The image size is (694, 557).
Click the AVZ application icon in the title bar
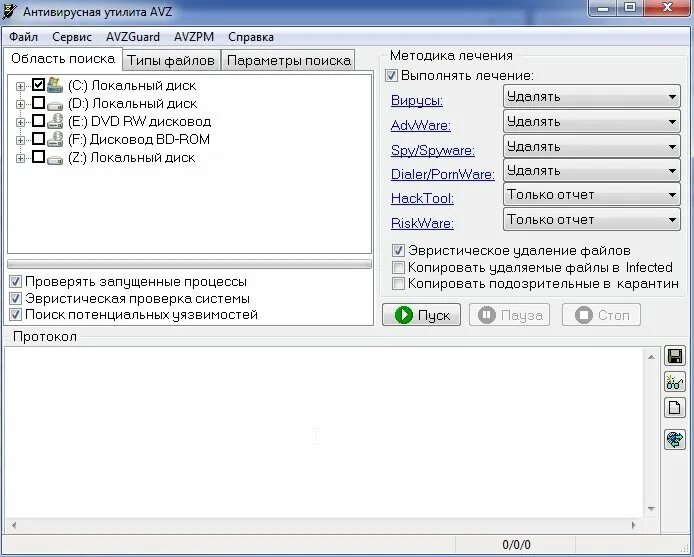coord(9,11)
